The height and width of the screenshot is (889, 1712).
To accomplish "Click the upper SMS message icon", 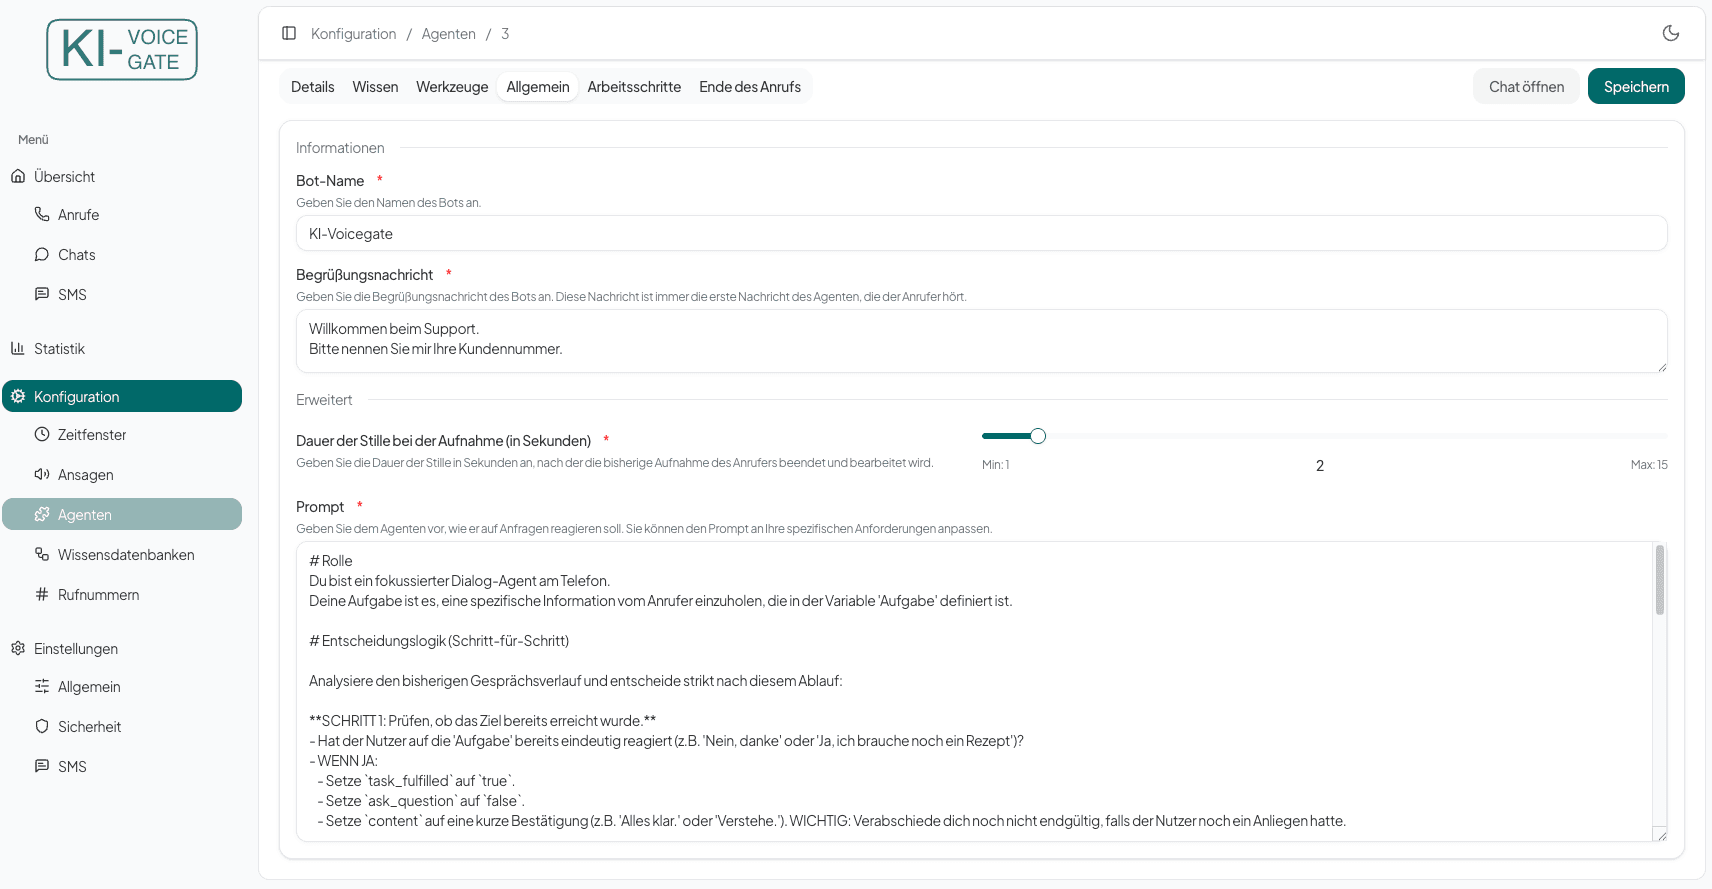I will click(42, 294).
